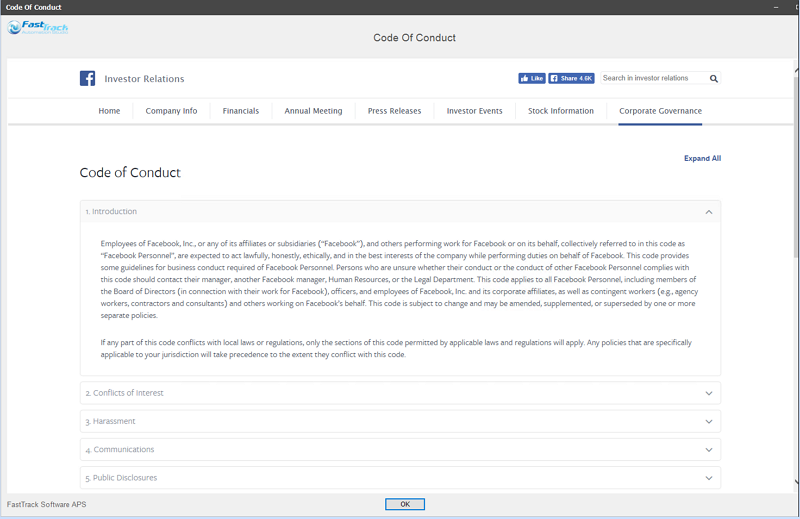Expand Conflicts of Interest chevron

pyautogui.click(x=709, y=393)
